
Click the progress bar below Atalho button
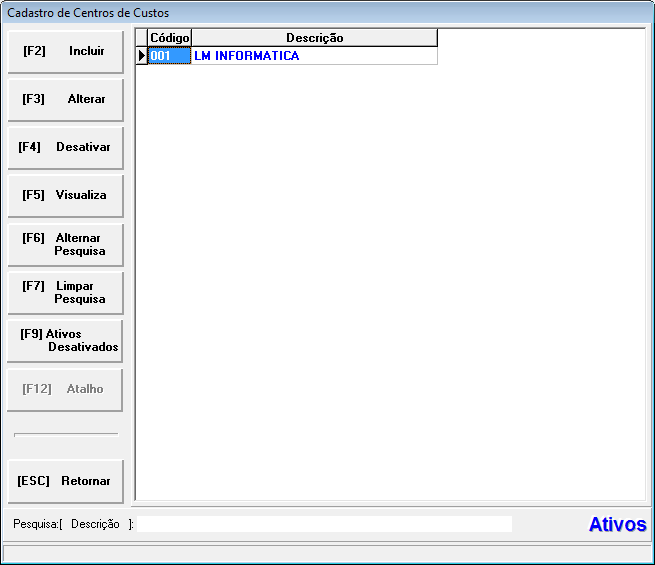pyautogui.click(x=66, y=435)
